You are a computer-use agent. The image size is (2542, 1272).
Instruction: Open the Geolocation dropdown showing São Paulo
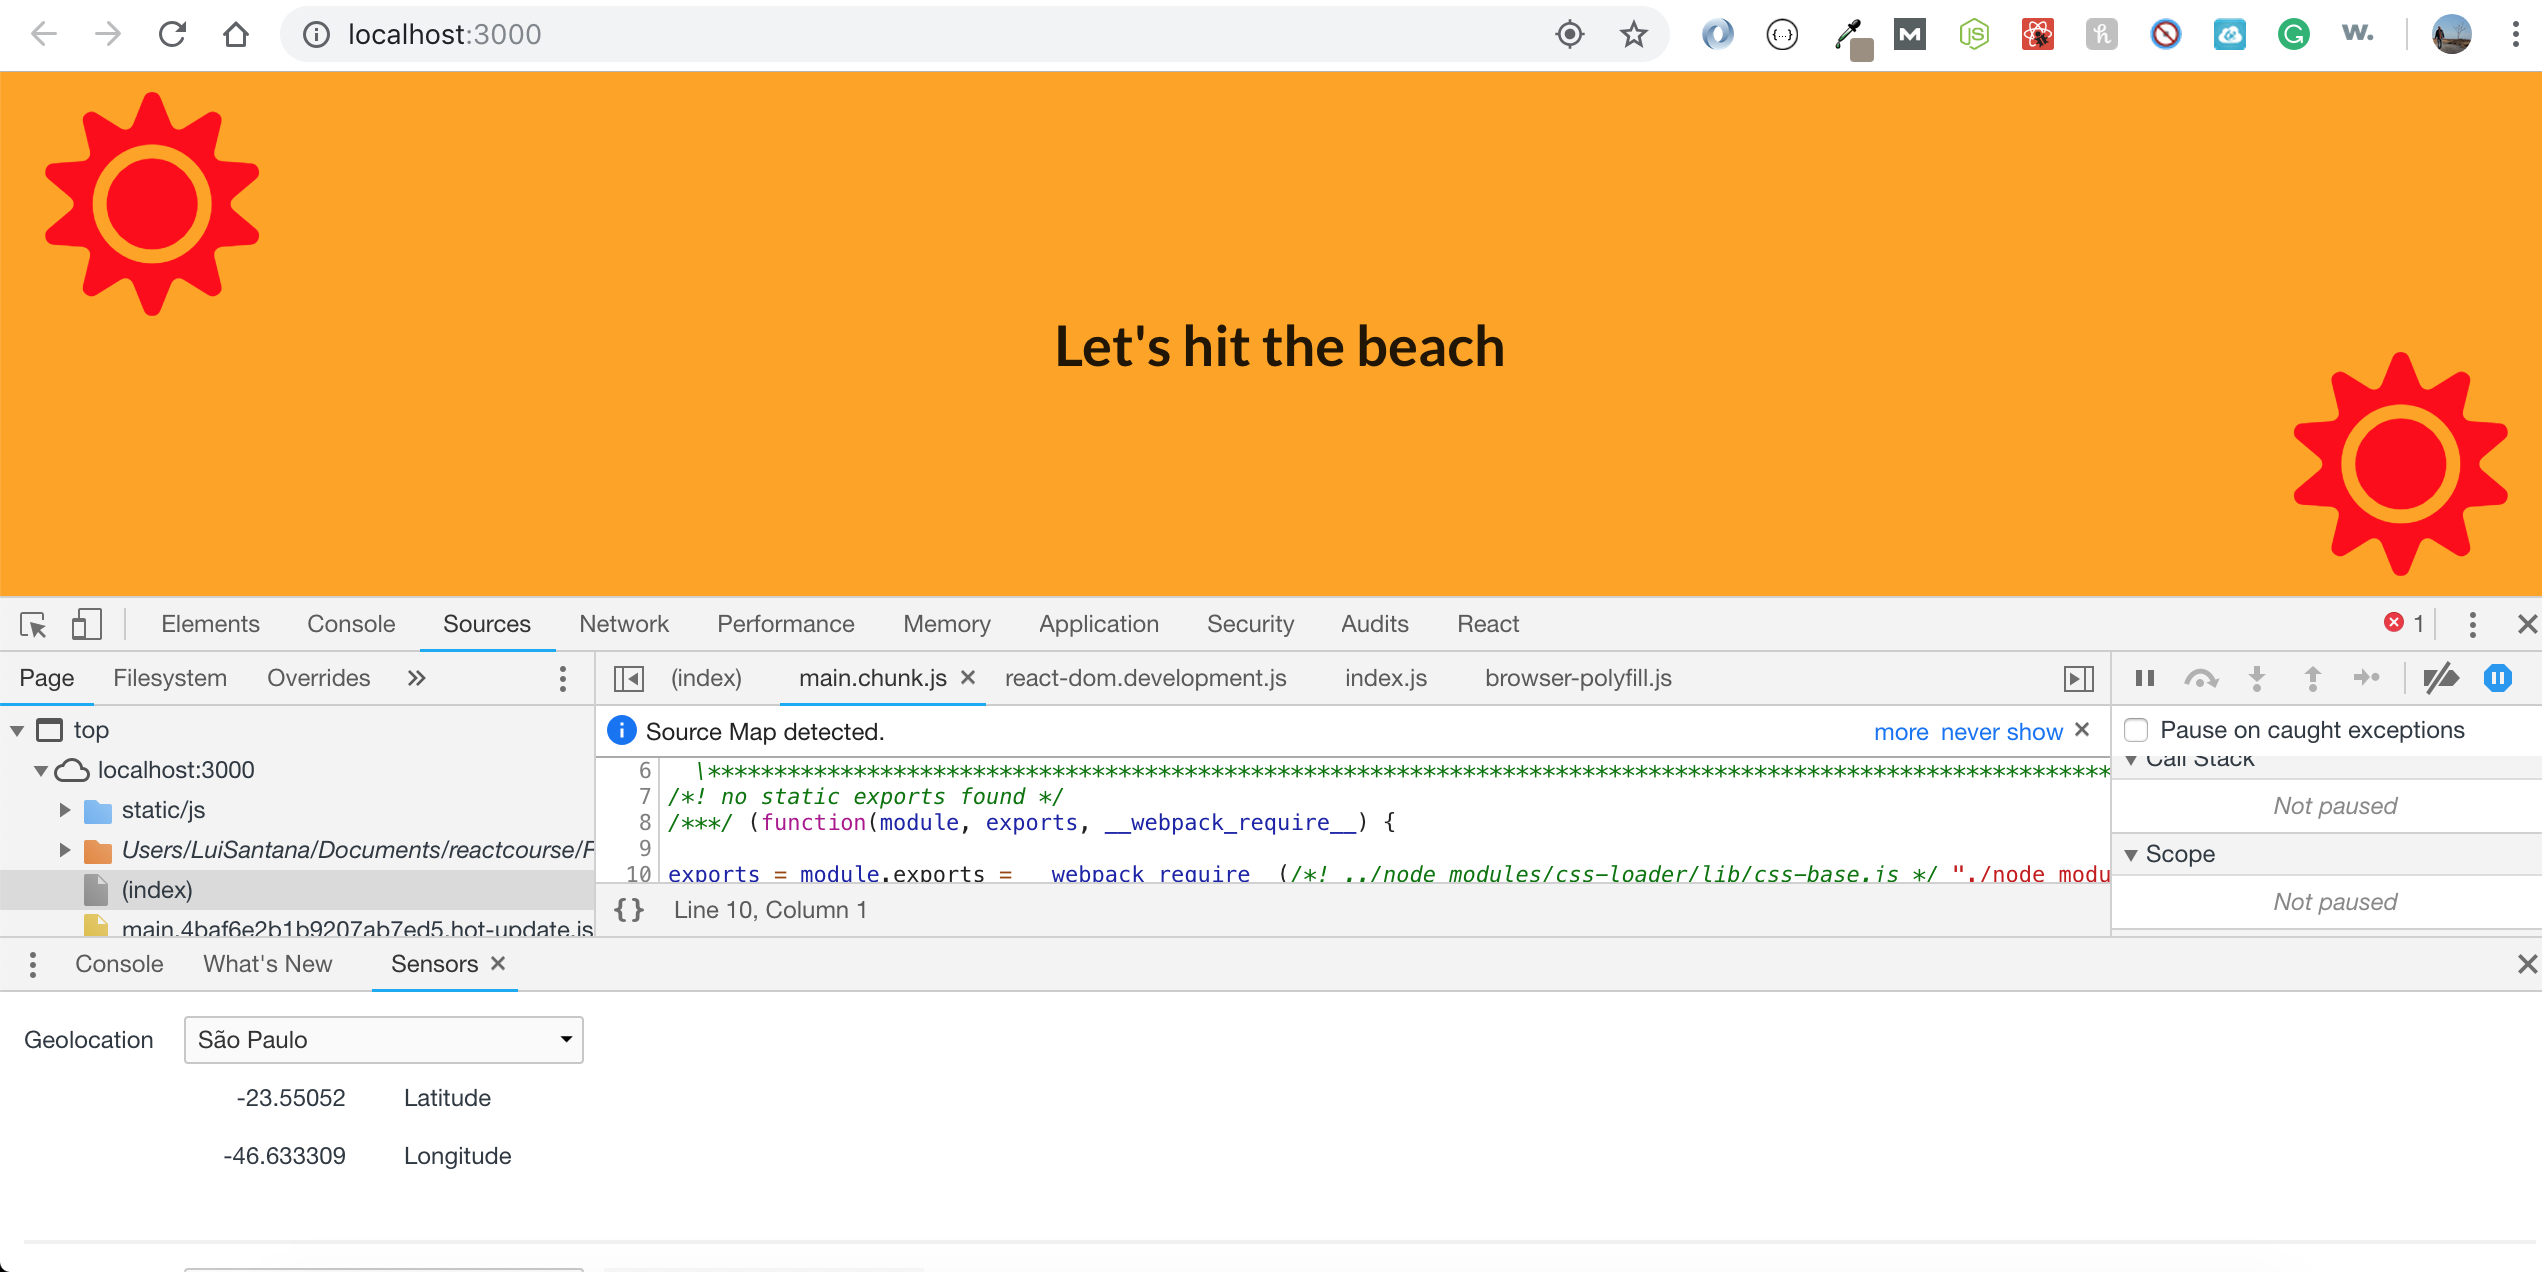coord(383,1039)
